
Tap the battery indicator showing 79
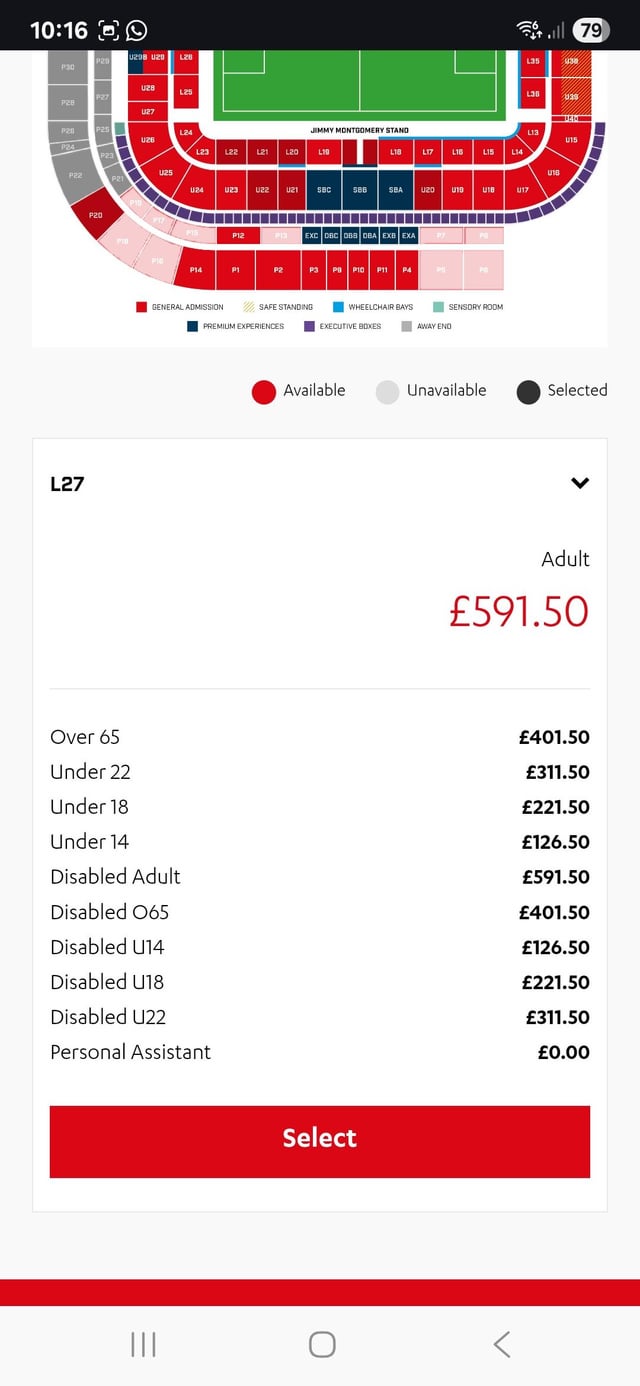click(x=589, y=29)
